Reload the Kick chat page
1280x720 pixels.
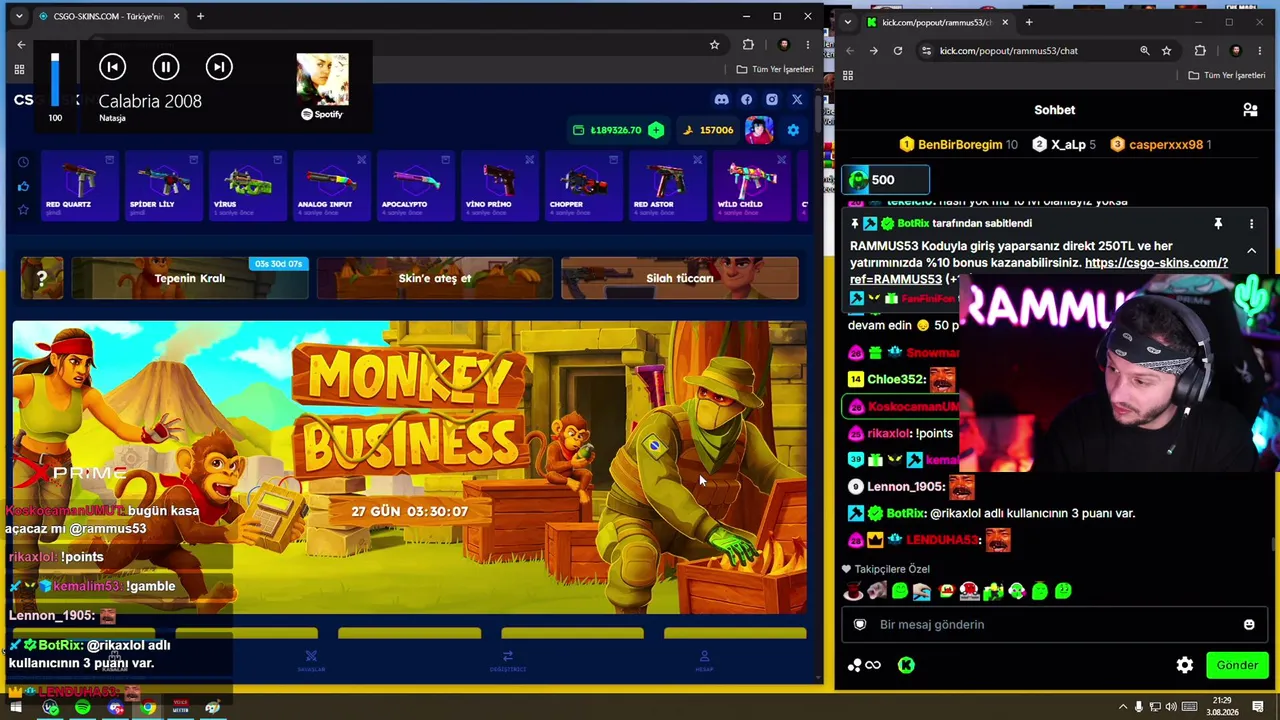[898, 51]
